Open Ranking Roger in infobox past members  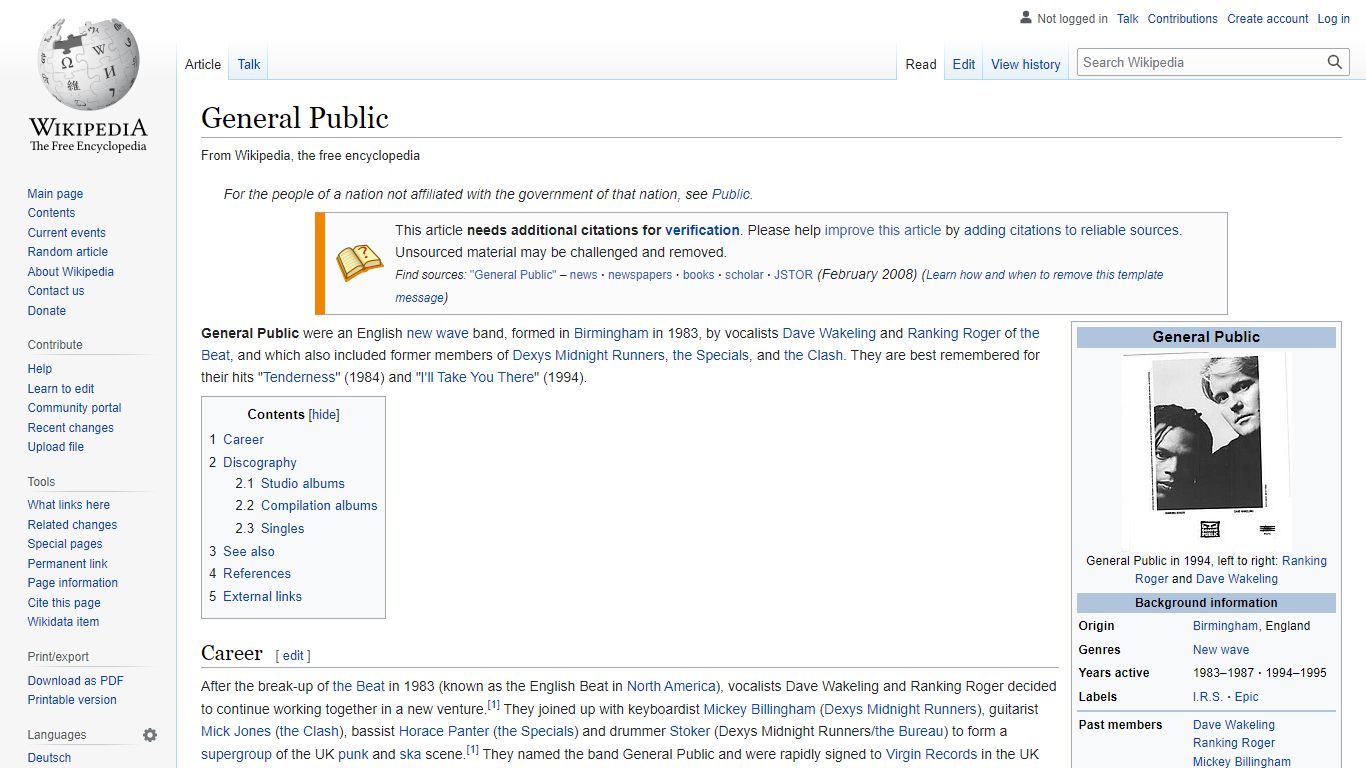pos(1234,743)
